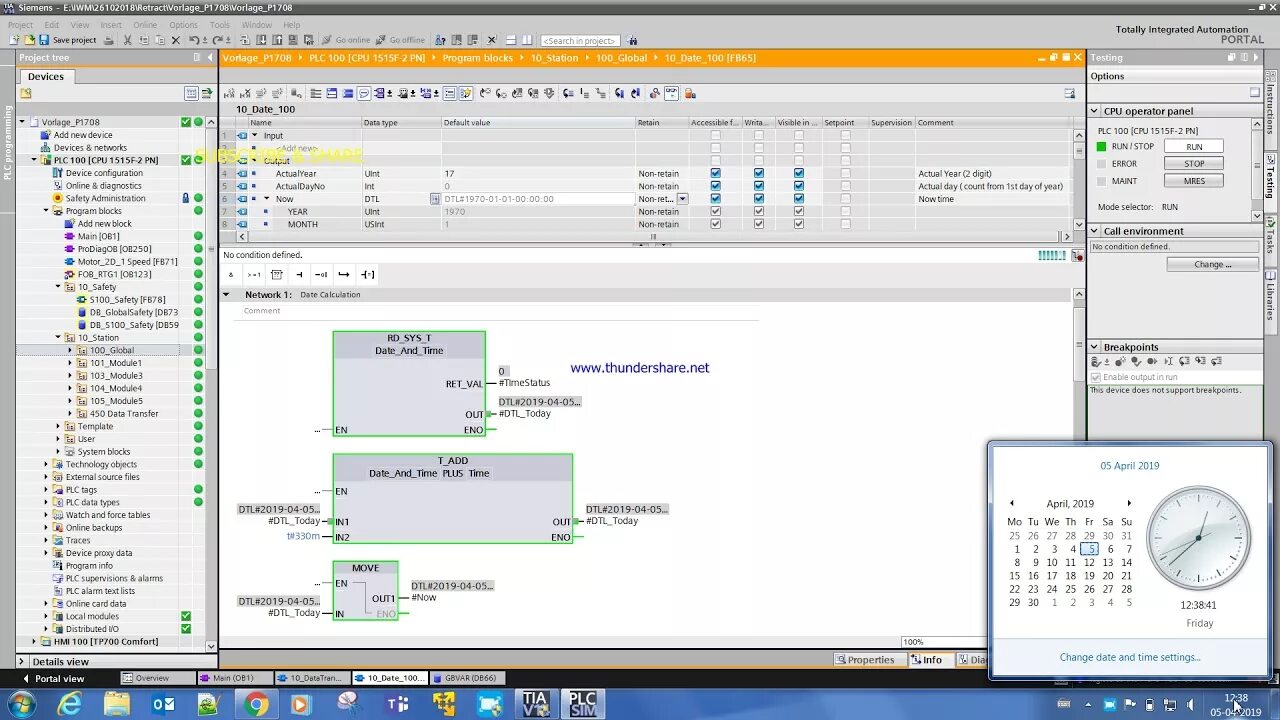The height and width of the screenshot is (720, 1280).
Task: Collapse CPU operator panel section
Action: (x=1095, y=111)
